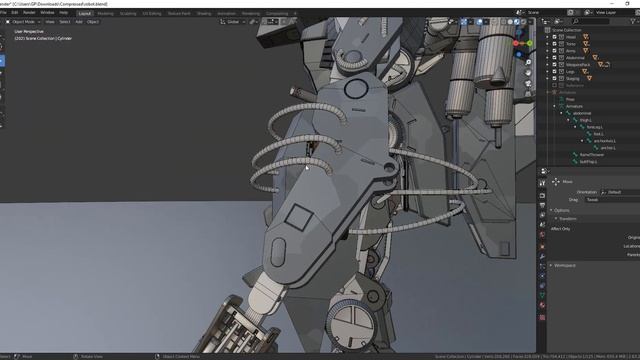Switch to the UV Editing workspace tab
Screen dimensions: 640x360
[152, 13]
